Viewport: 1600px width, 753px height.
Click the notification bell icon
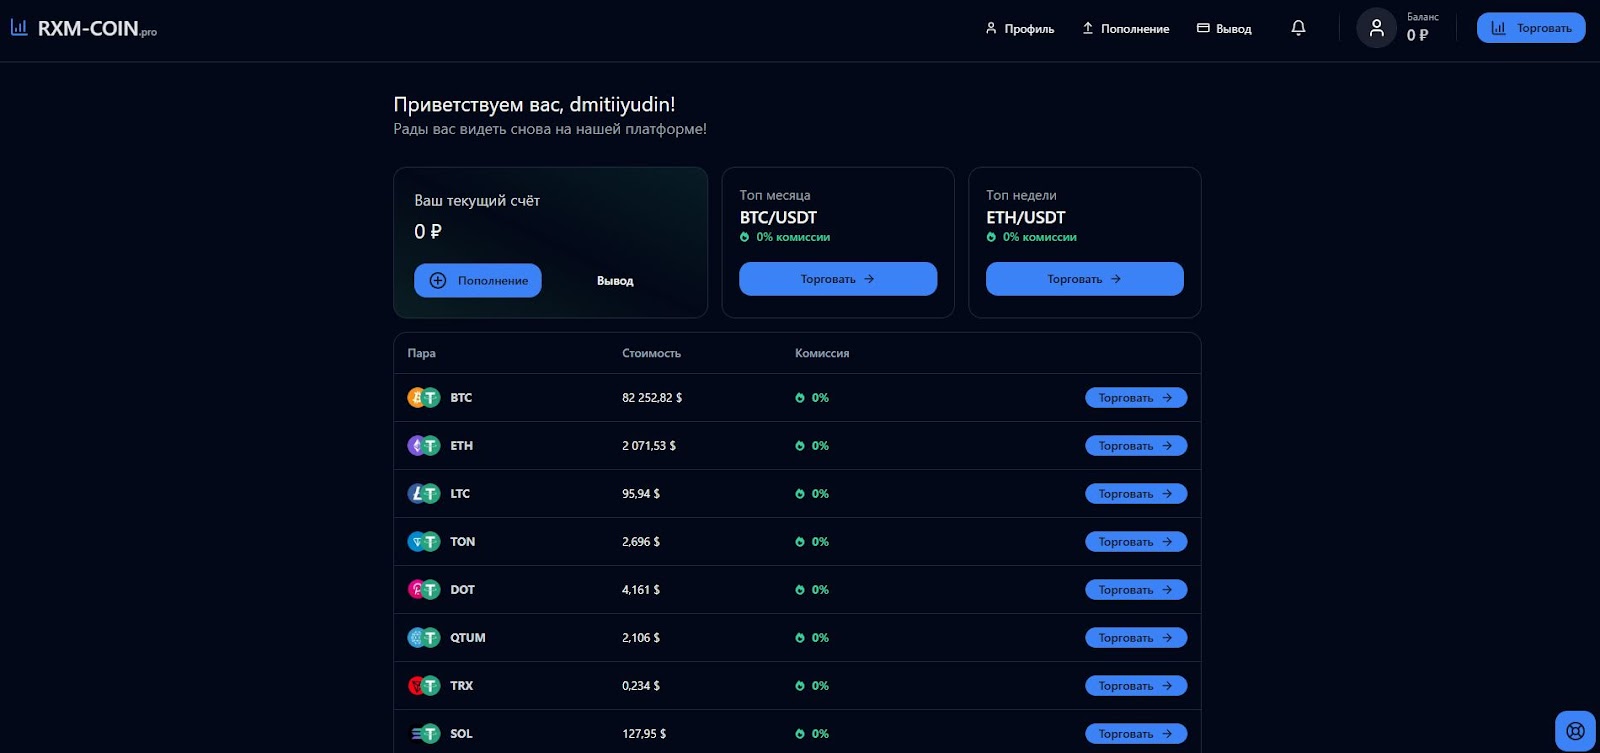click(x=1298, y=28)
